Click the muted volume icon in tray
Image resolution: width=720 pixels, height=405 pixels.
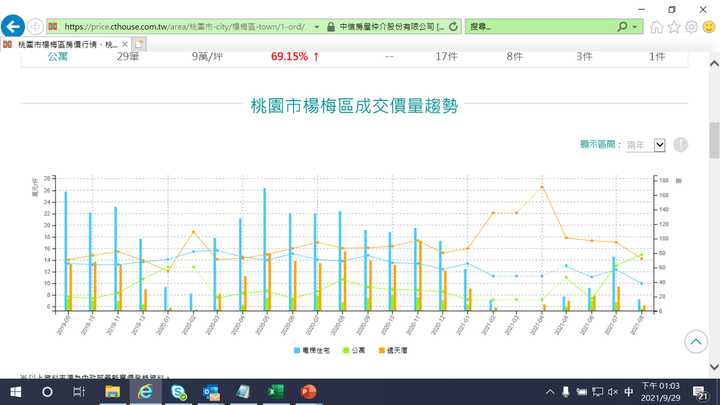(x=613, y=392)
